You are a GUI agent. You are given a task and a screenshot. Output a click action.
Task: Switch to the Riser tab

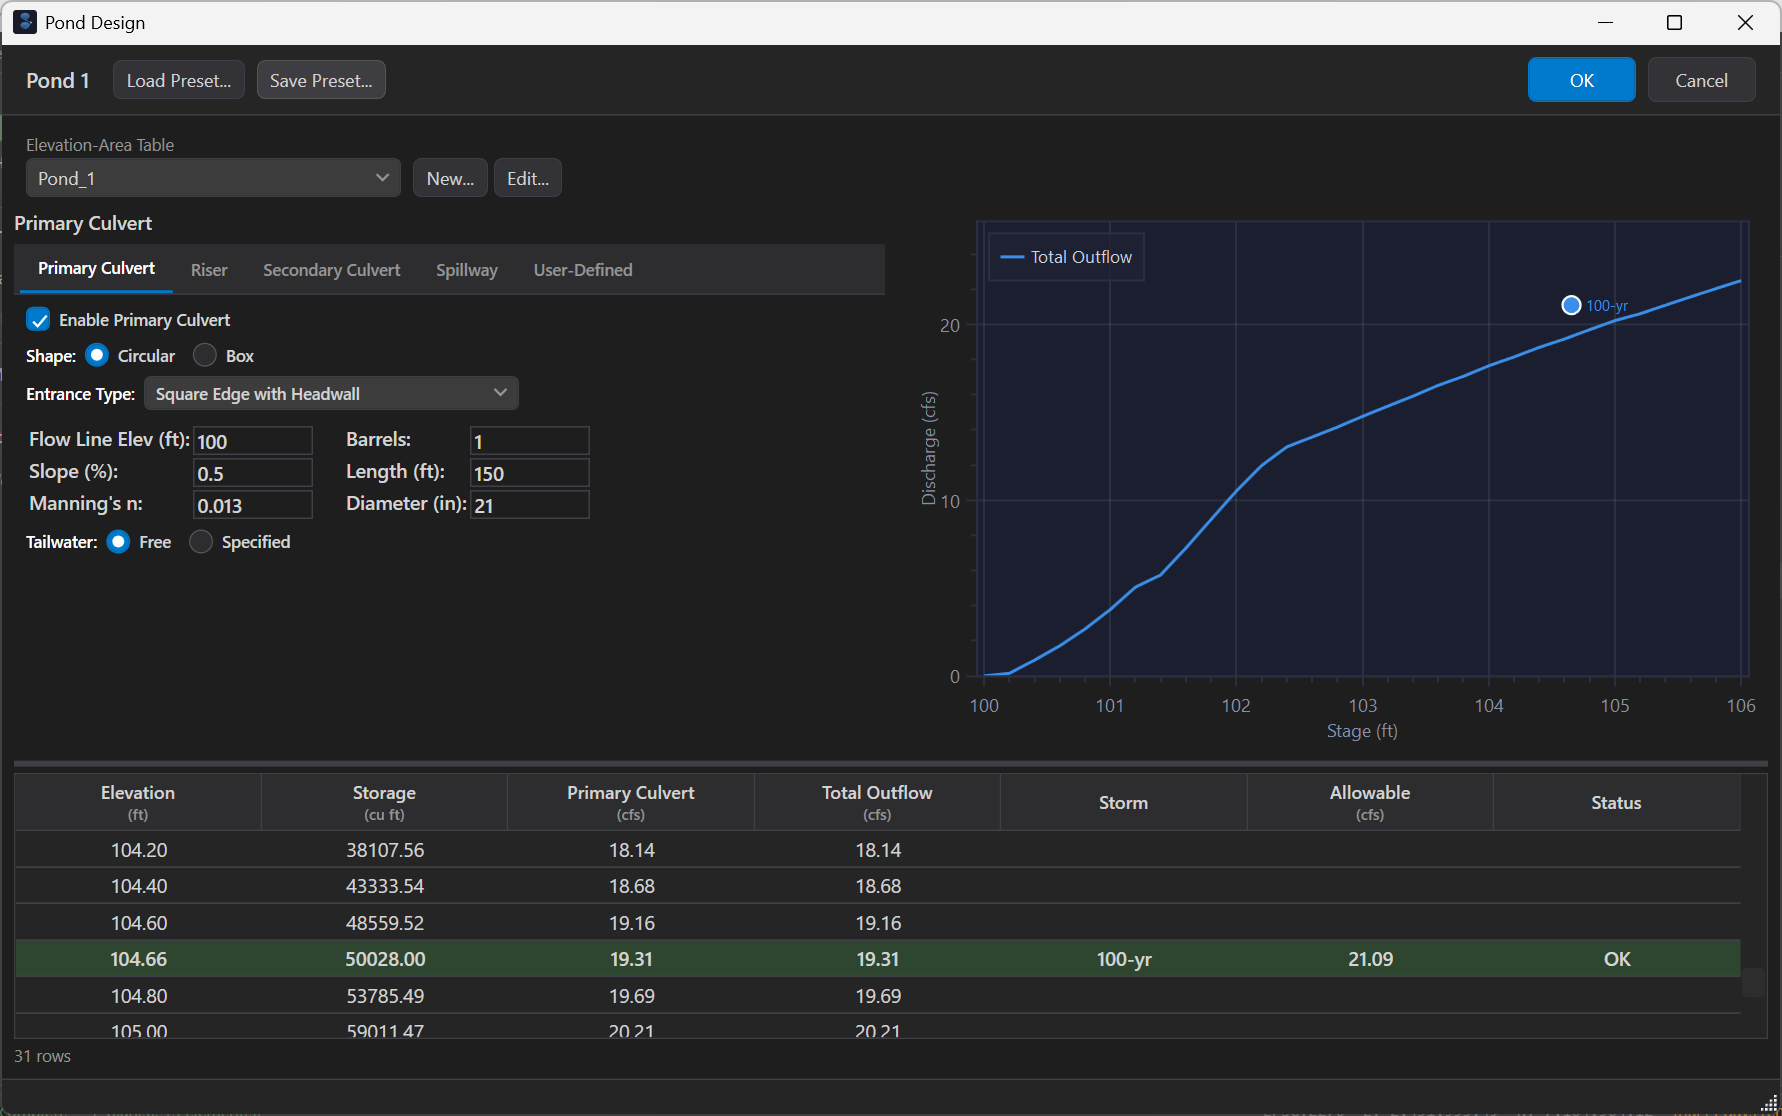click(209, 270)
